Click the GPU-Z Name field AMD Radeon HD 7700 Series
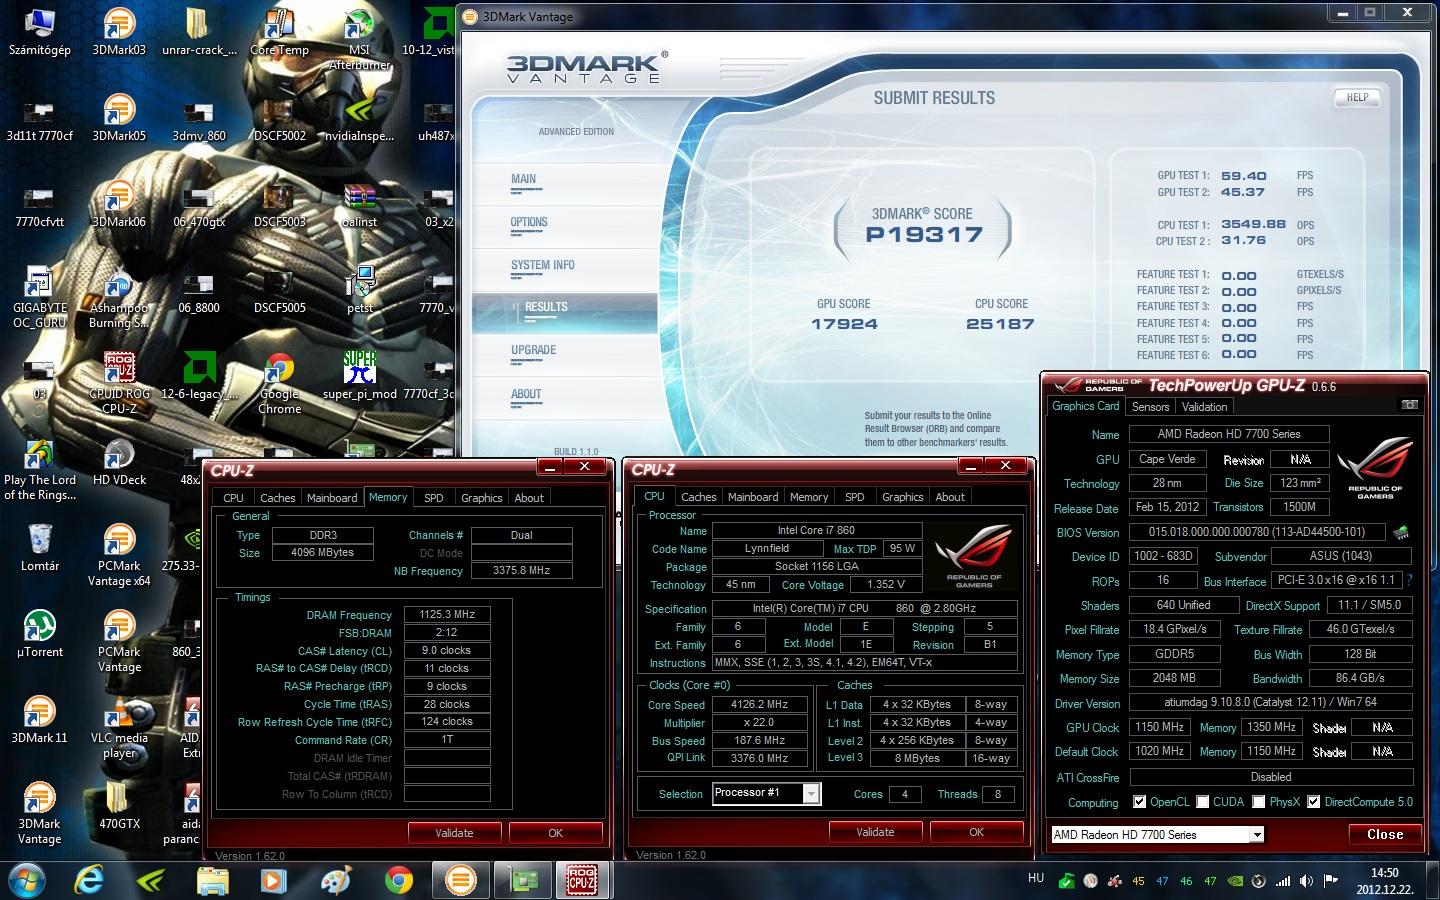This screenshot has height=900, width=1440. tap(1229, 434)
